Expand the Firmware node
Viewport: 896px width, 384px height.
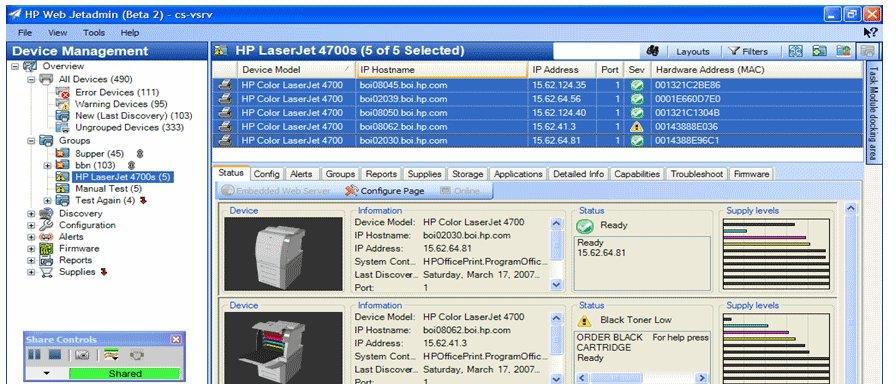tap(31, 249)
